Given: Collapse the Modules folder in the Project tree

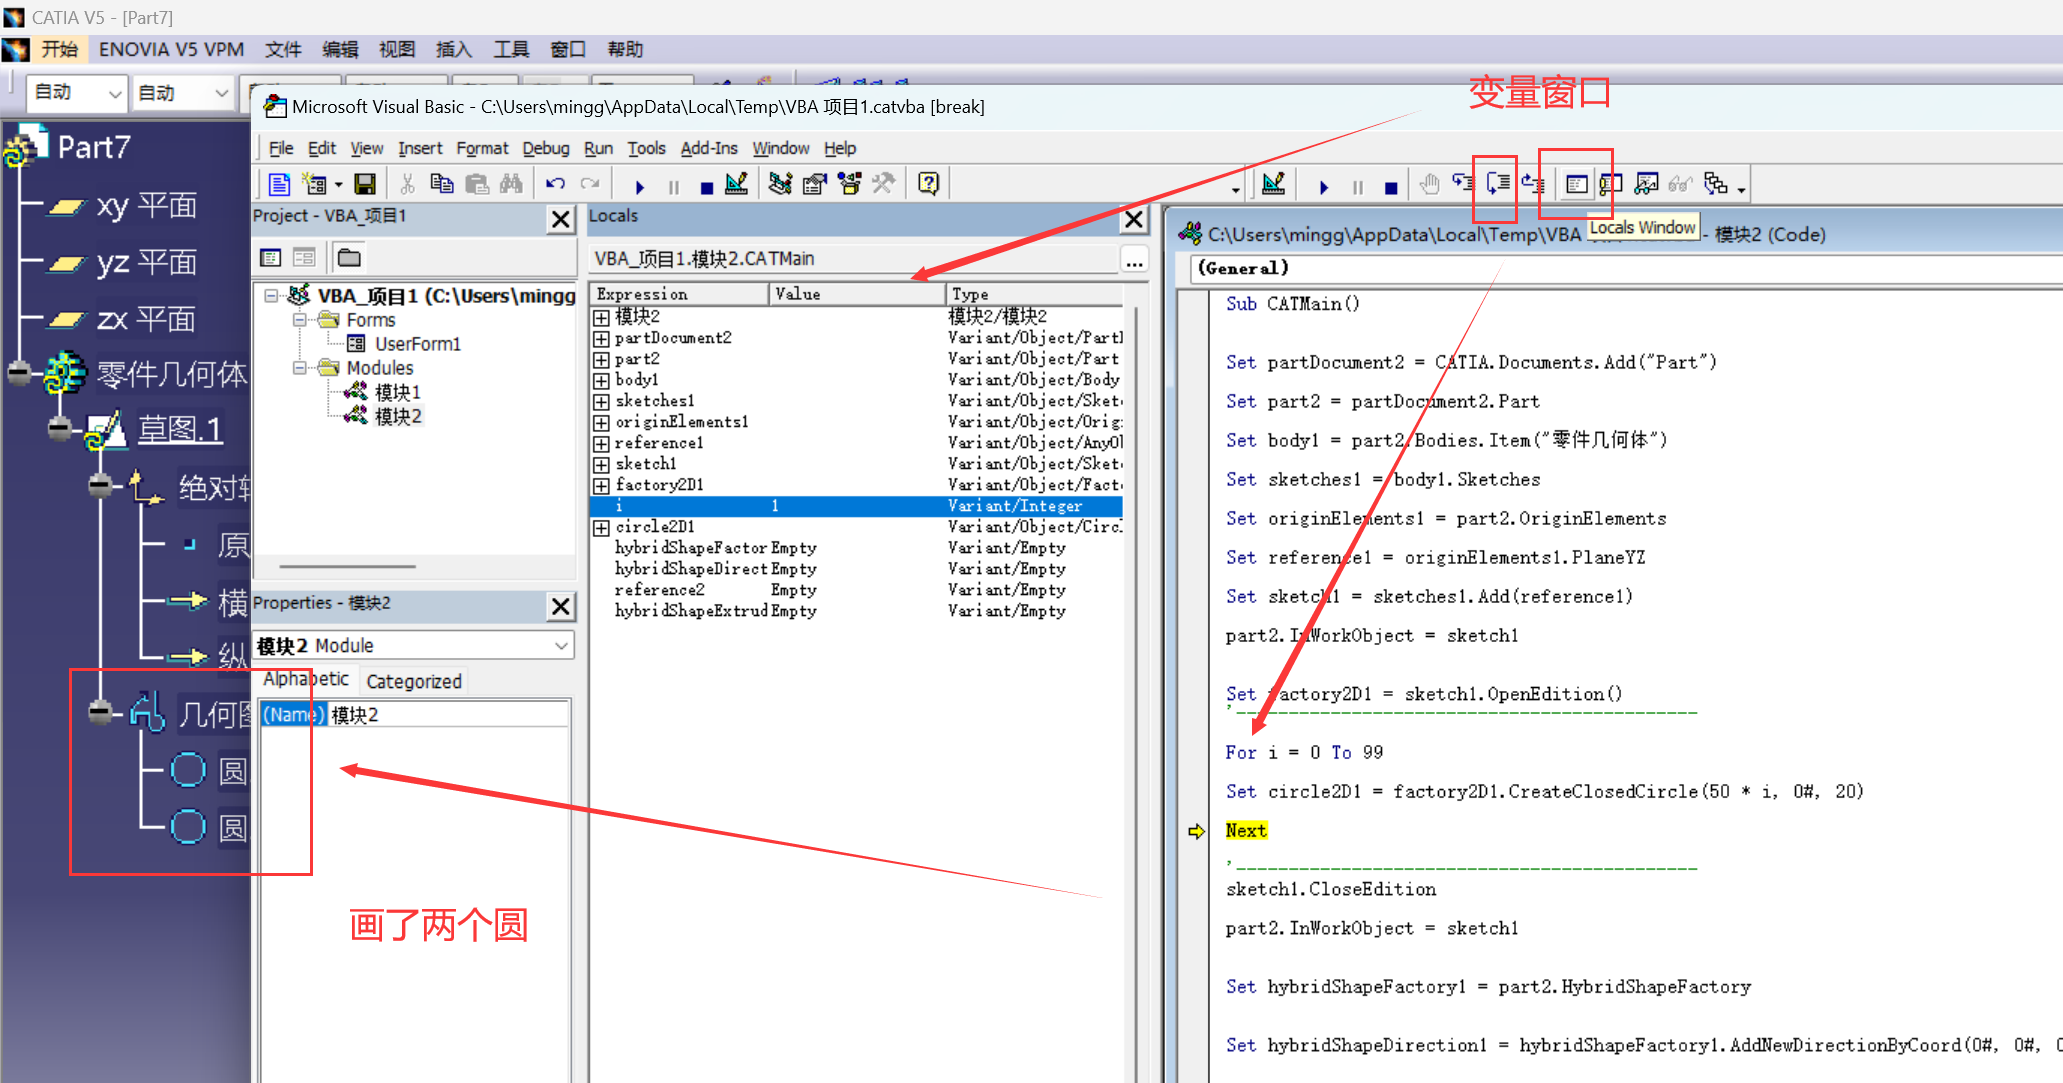Looking at the screenshot, I should tap(299, 368).
